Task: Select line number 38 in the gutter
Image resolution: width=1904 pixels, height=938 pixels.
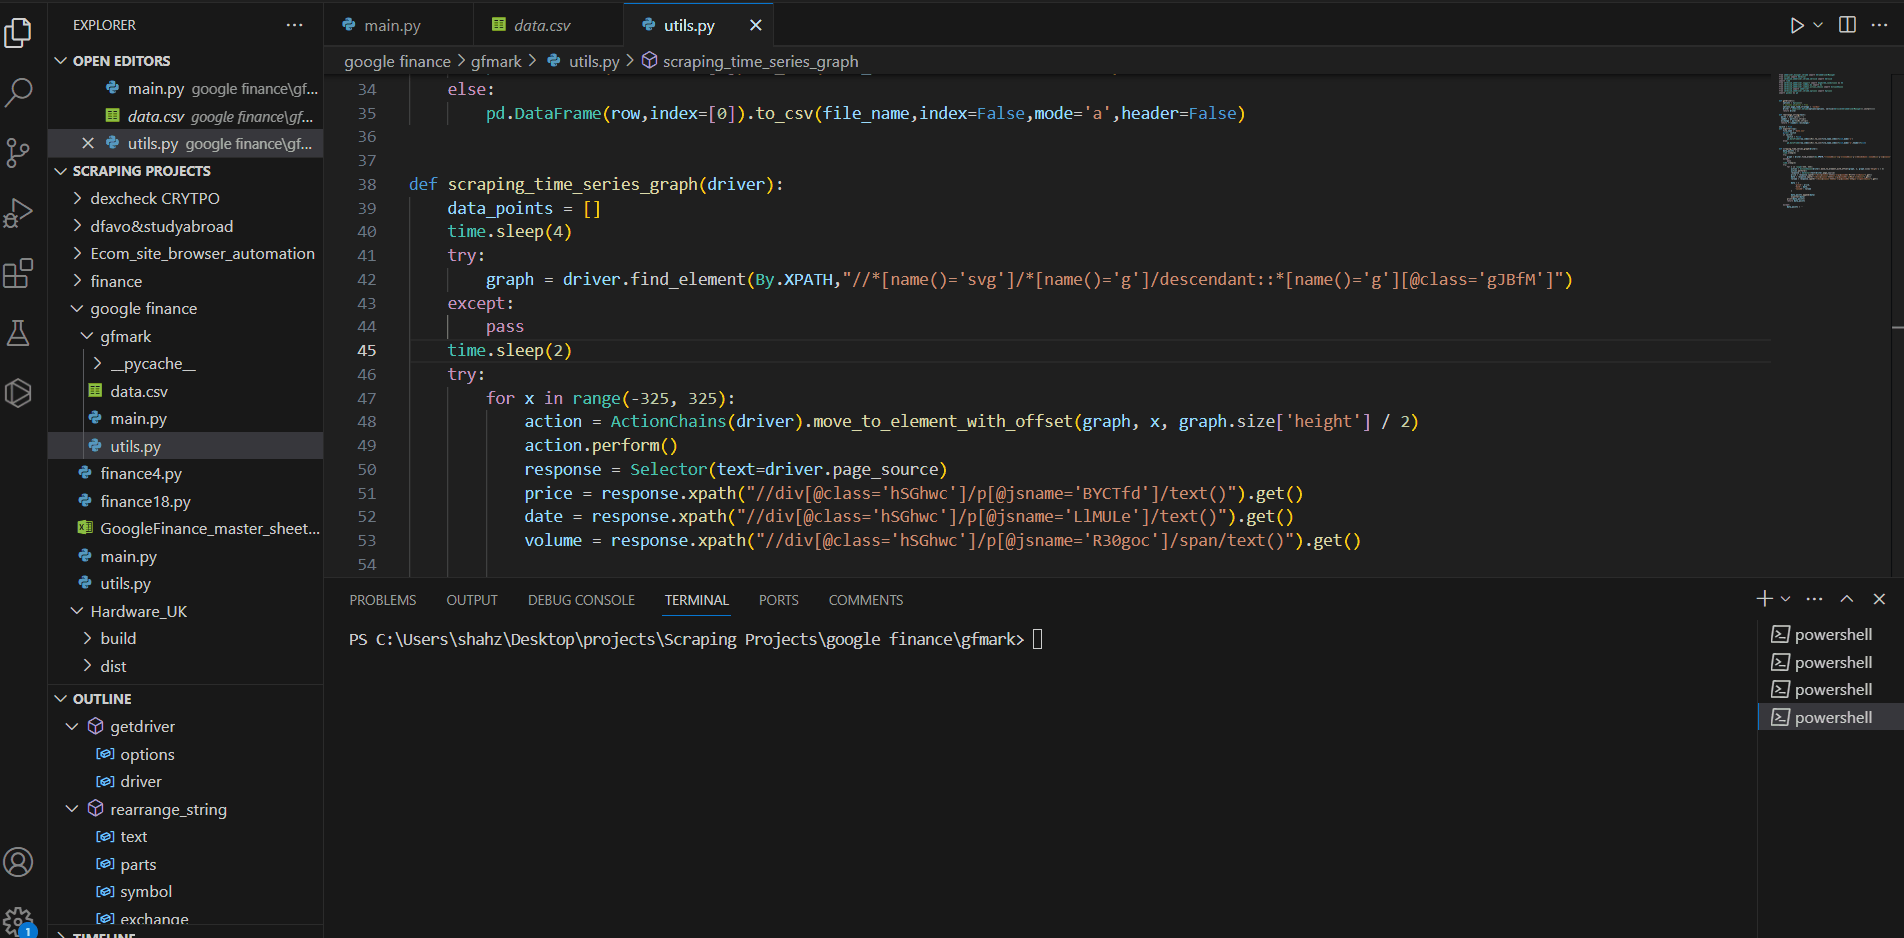Action: coord(367,185)
